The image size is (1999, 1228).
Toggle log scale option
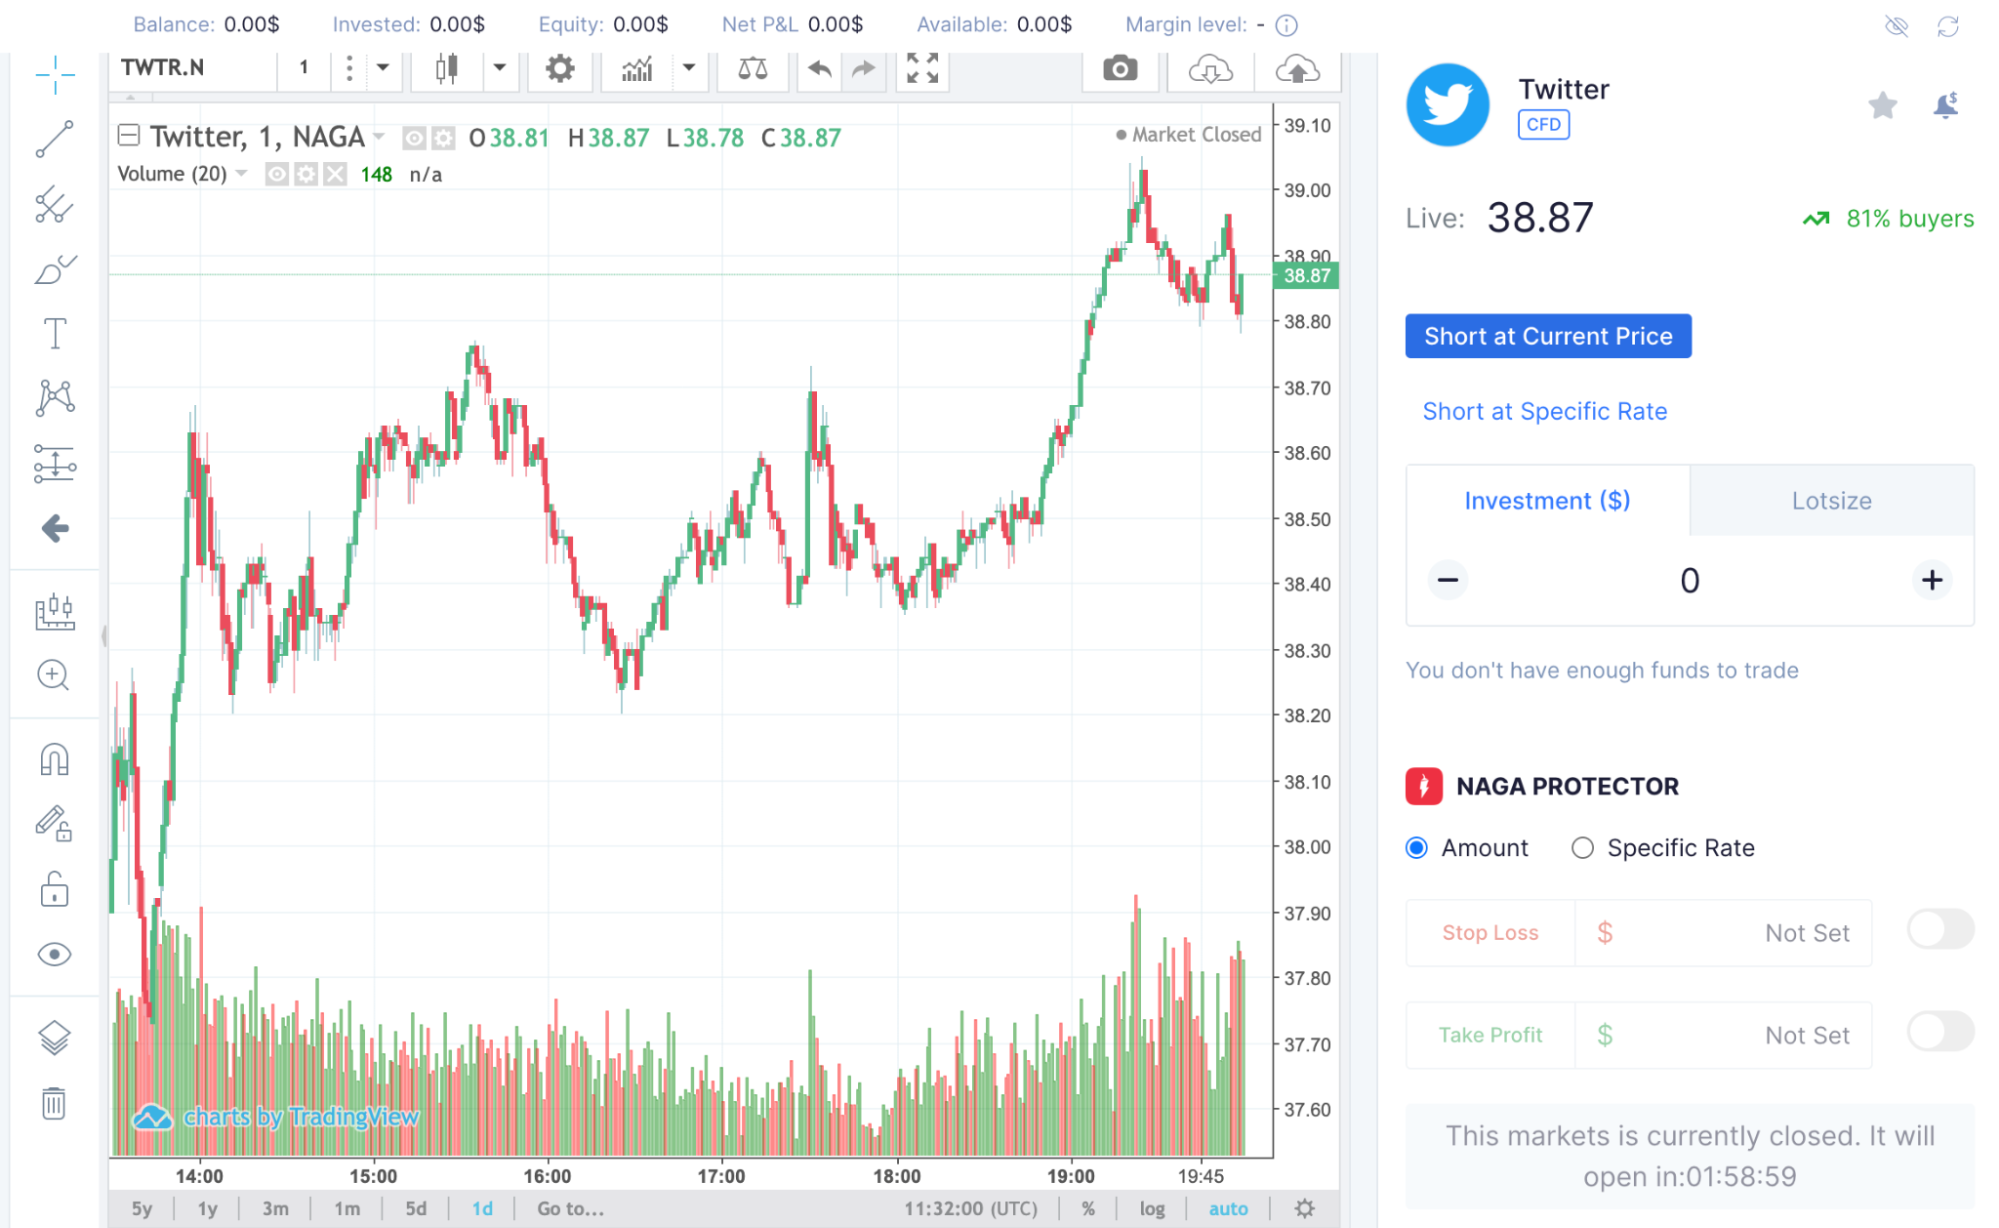(x=1152, y=1208)
